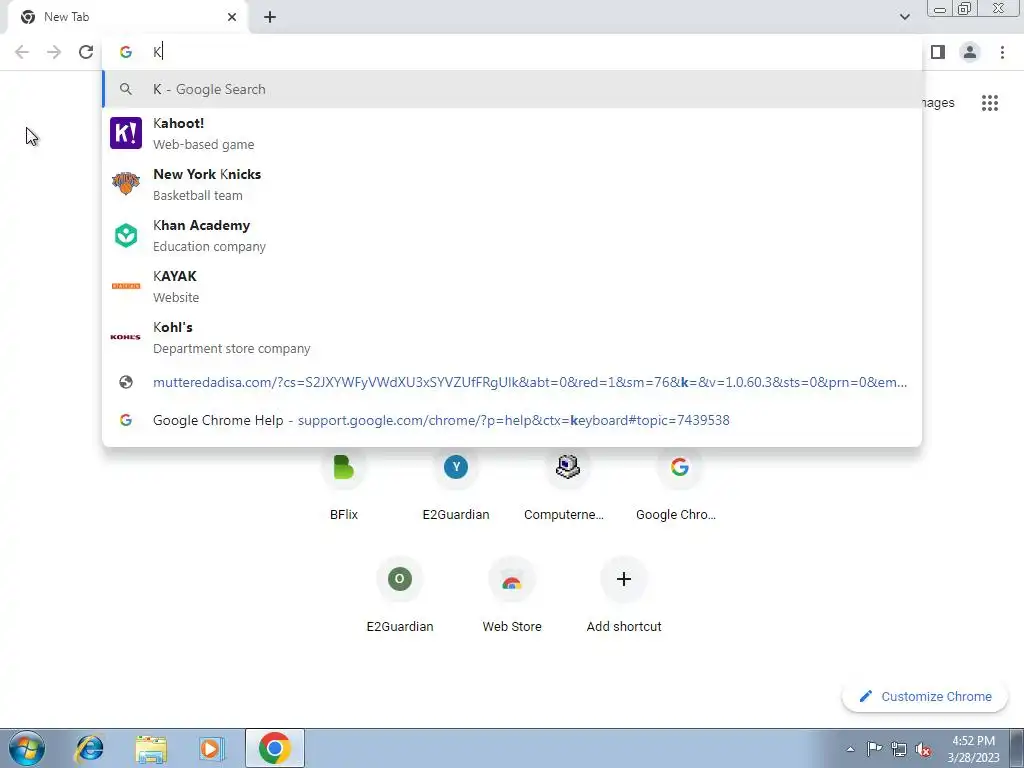Launch Internet Explorer from taskbar

click(89, 748)
